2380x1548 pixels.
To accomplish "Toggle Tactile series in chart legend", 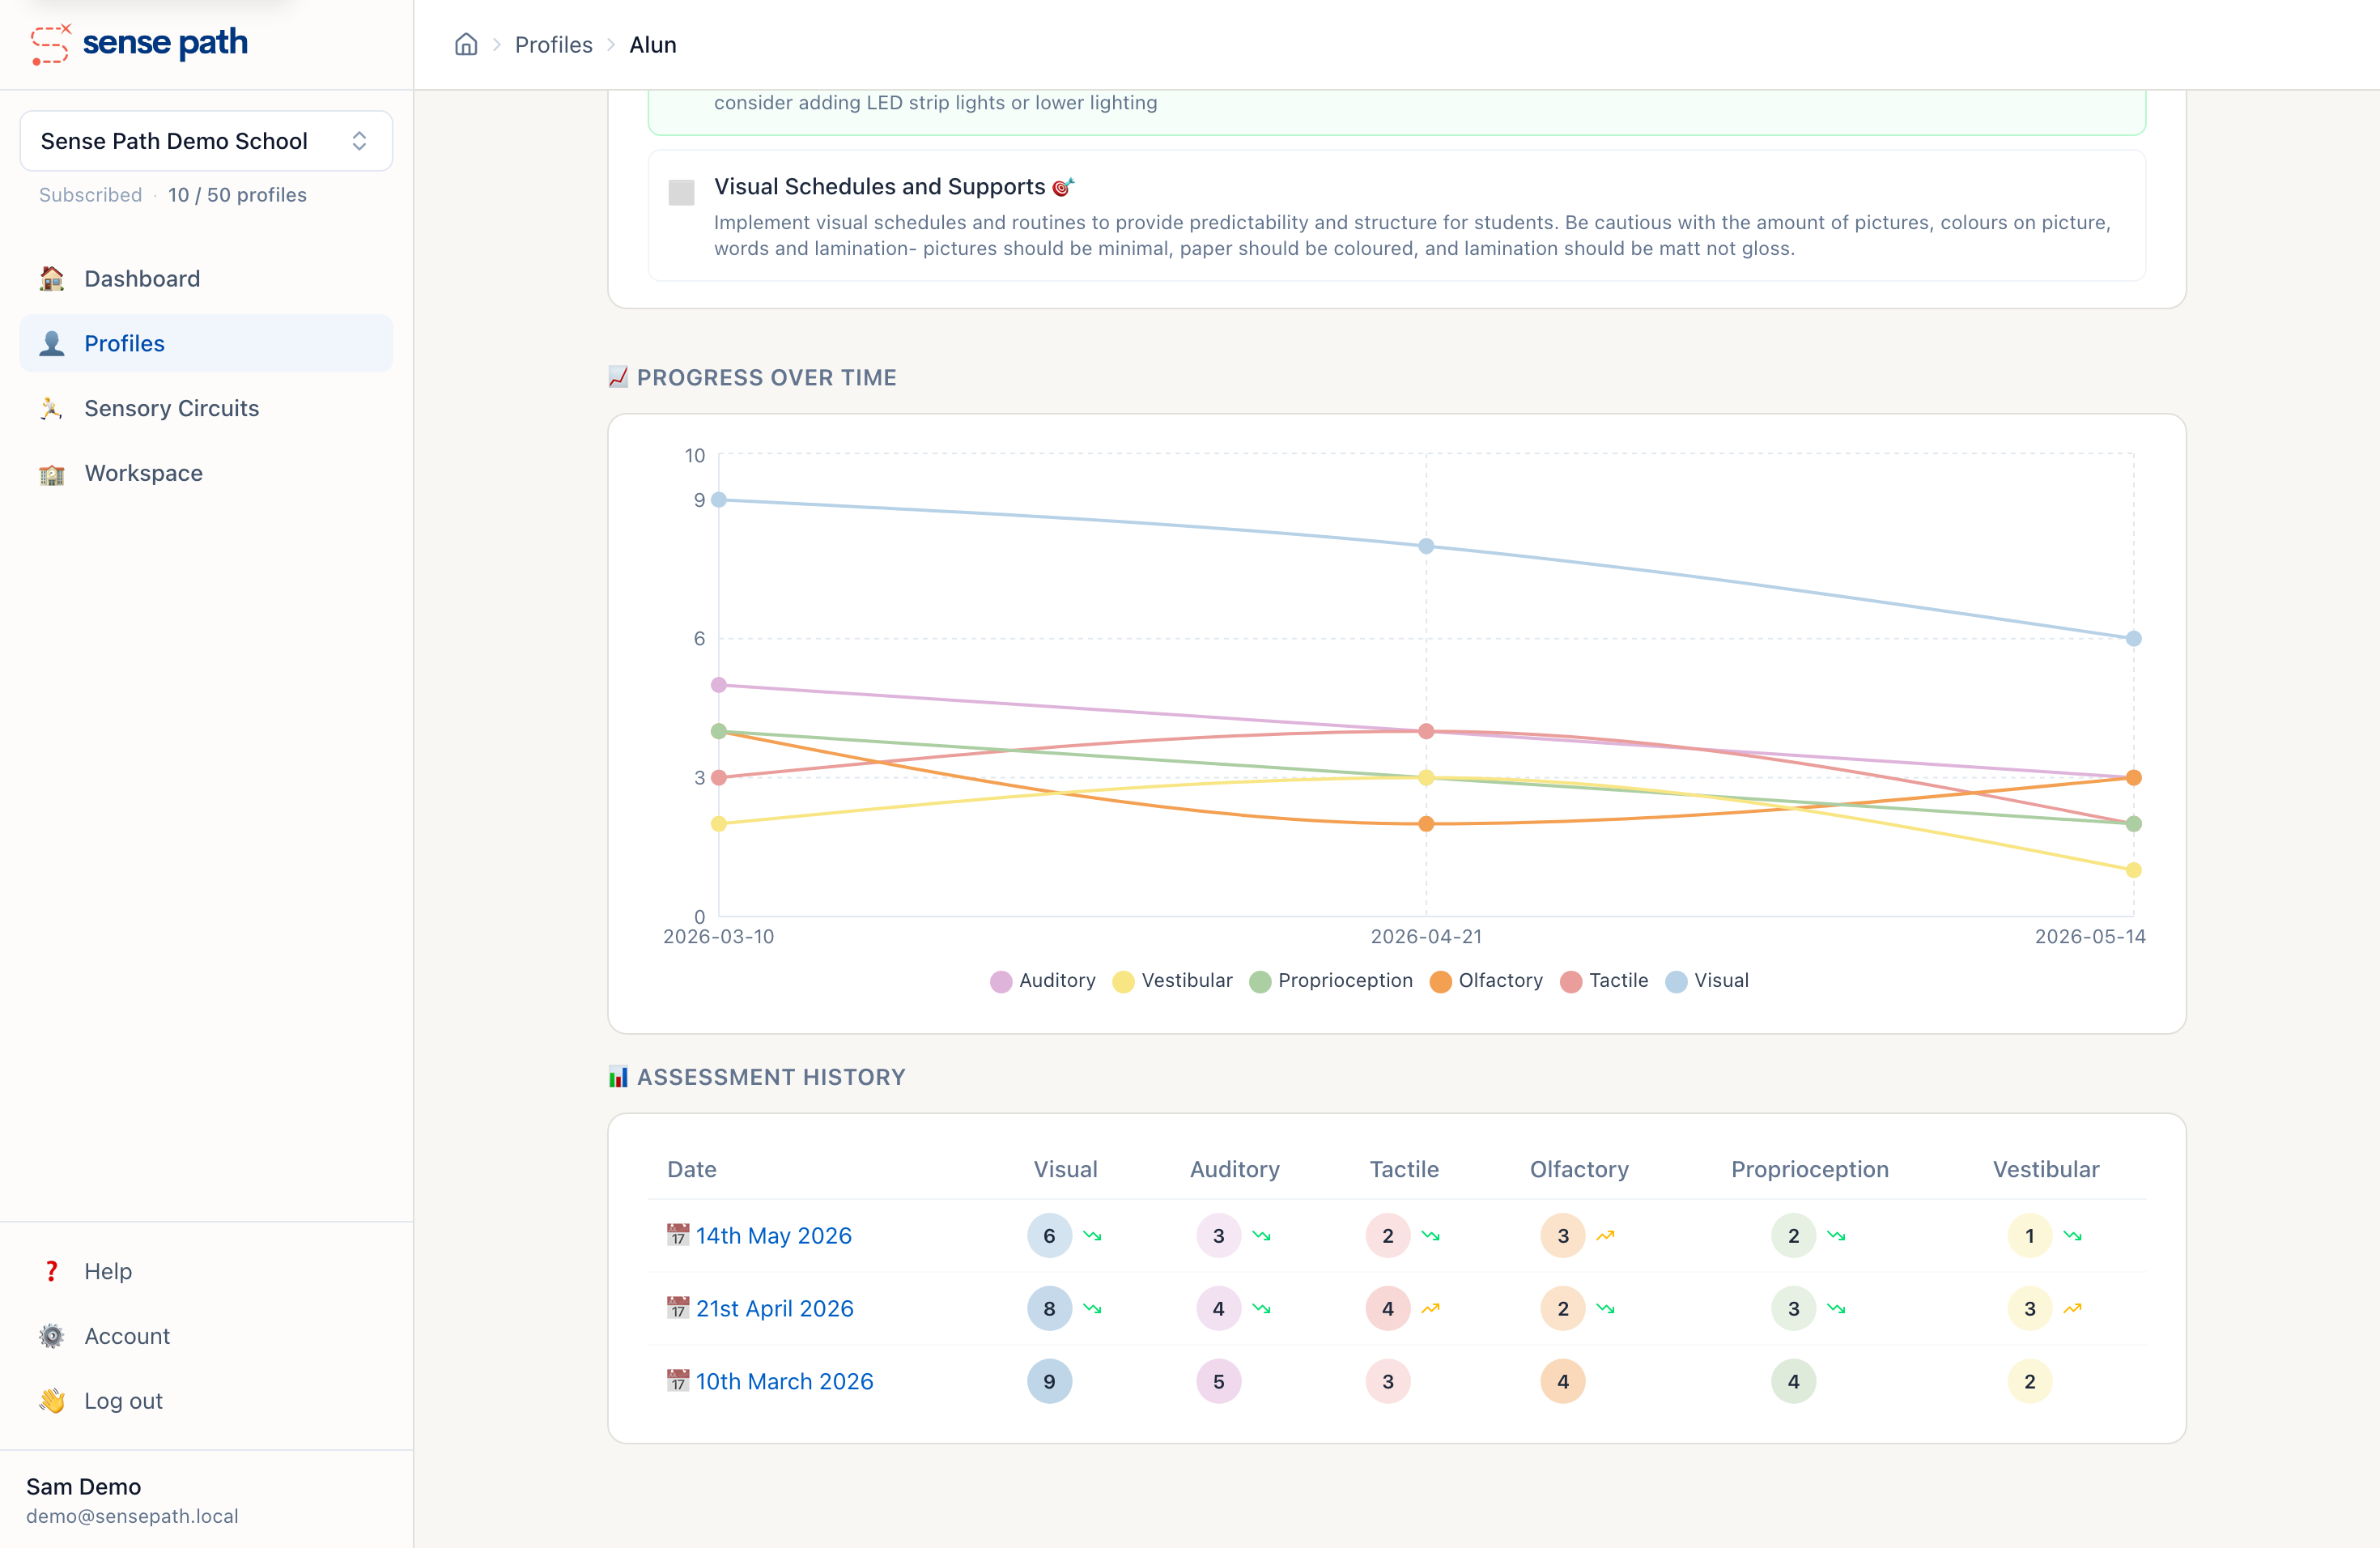I will 1604,981.
